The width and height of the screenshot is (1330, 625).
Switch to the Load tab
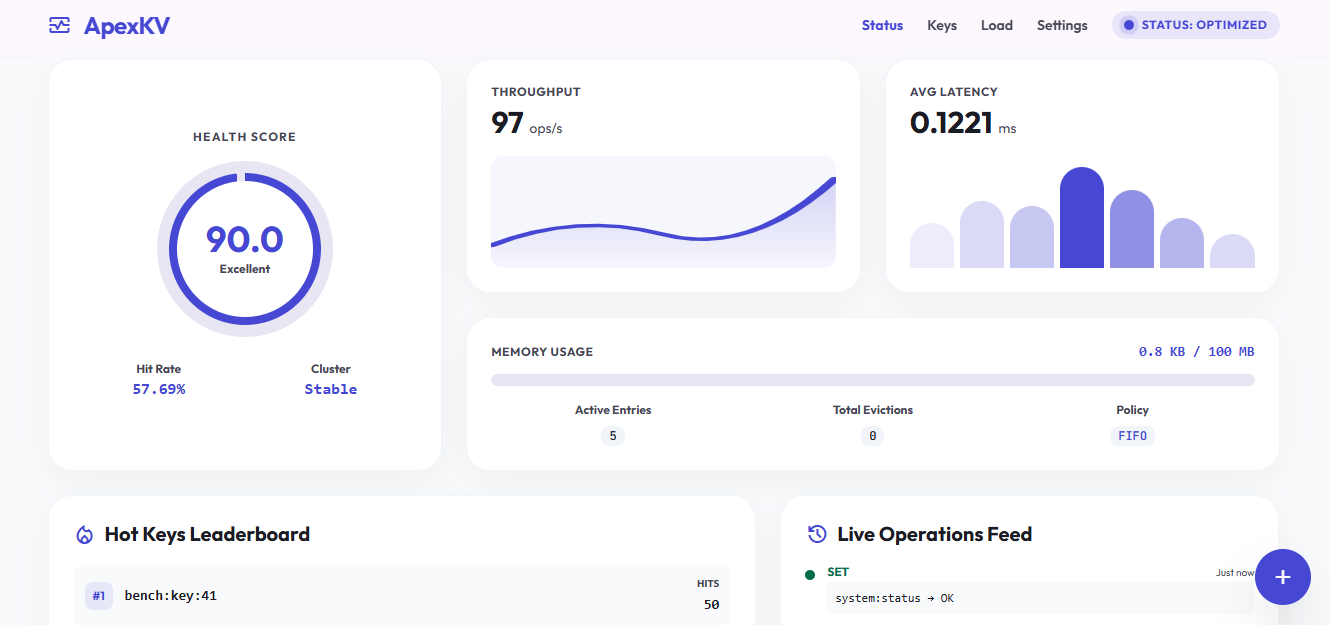997,25
